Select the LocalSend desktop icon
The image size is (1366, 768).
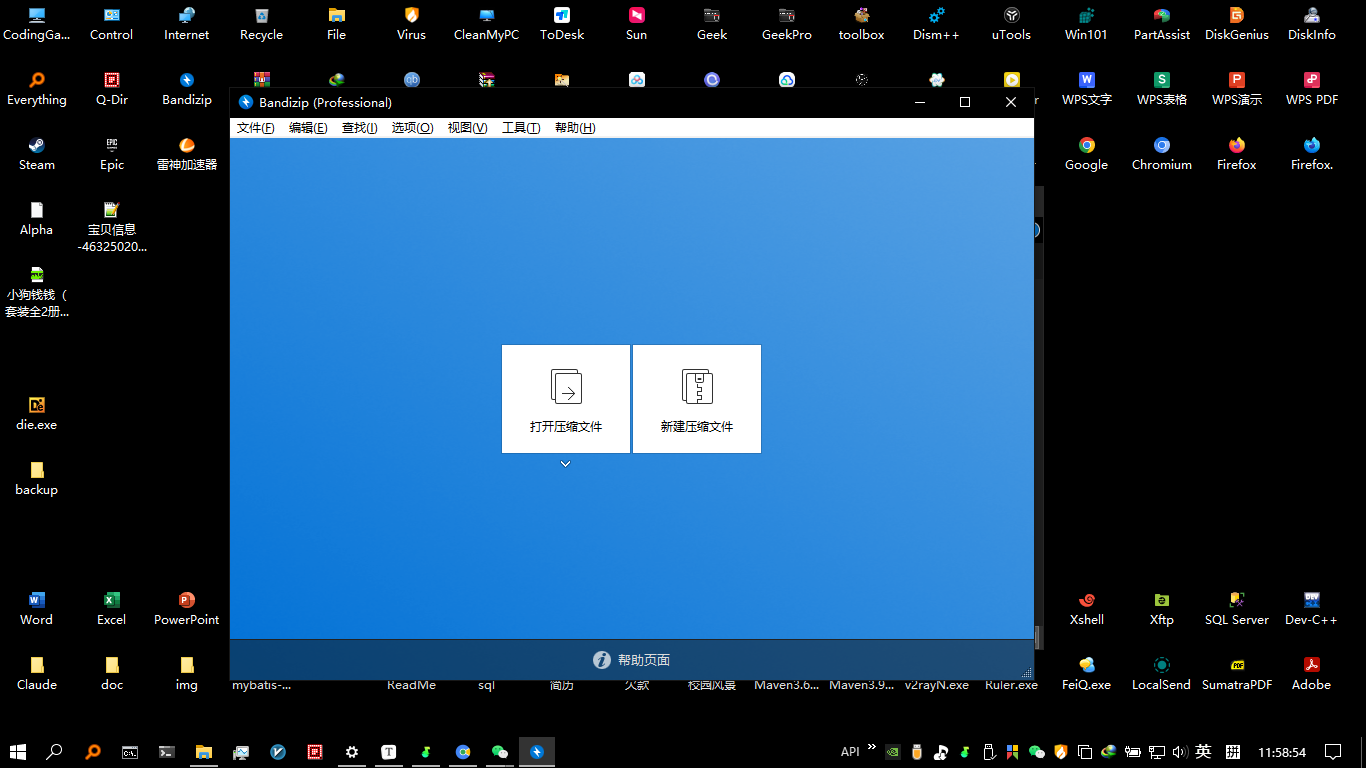click(1162, 673)
